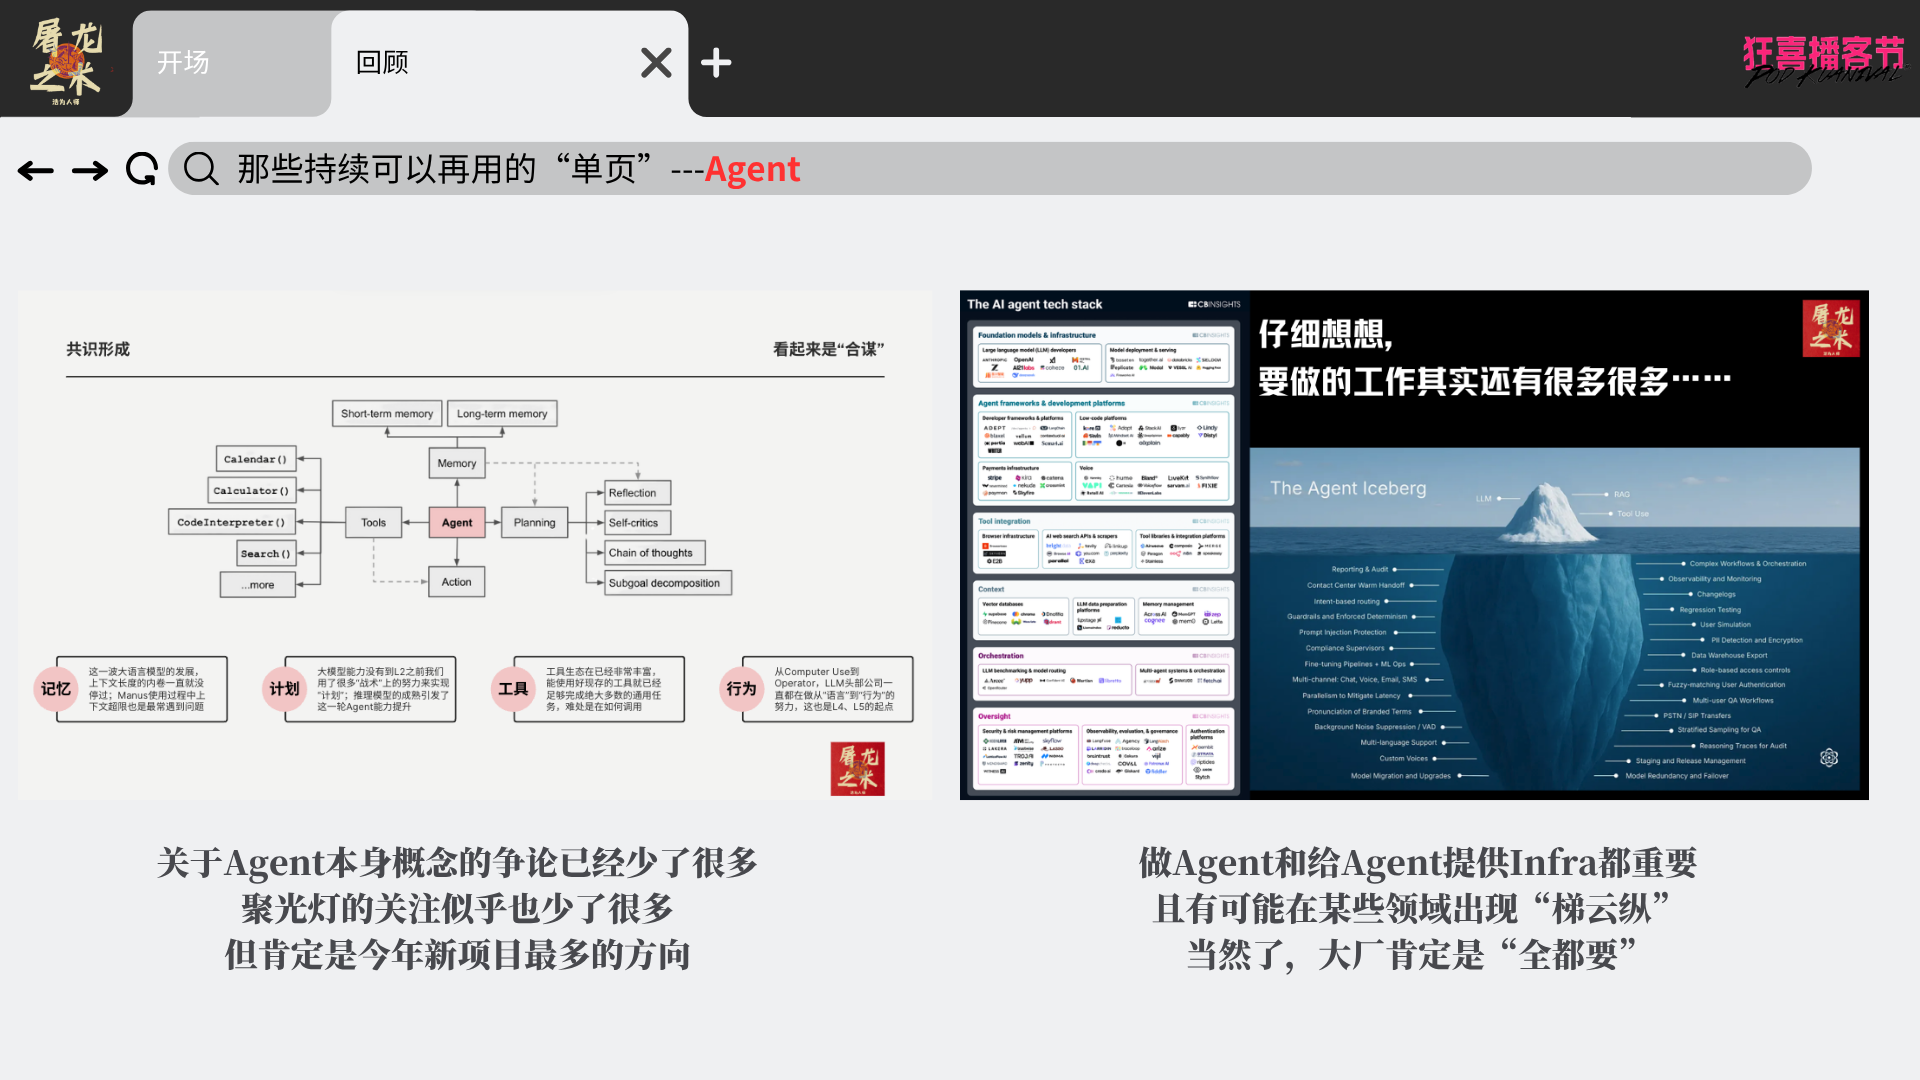Click the pink Agent box in diagram
This screenshot has width=1920, height=1080.
tap(457, 522)
